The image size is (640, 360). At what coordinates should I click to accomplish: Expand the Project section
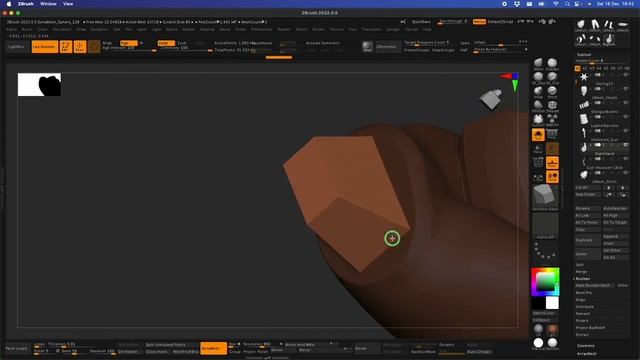coord(582,321)
